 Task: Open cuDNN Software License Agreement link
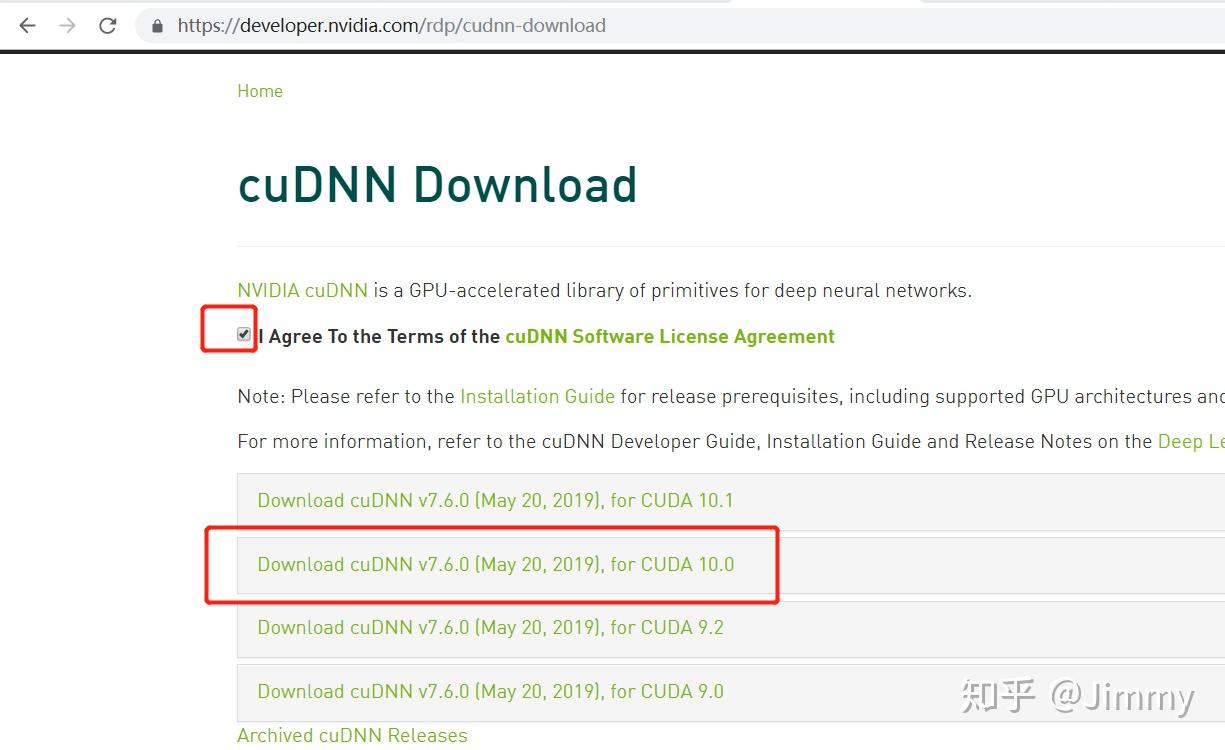670,337
